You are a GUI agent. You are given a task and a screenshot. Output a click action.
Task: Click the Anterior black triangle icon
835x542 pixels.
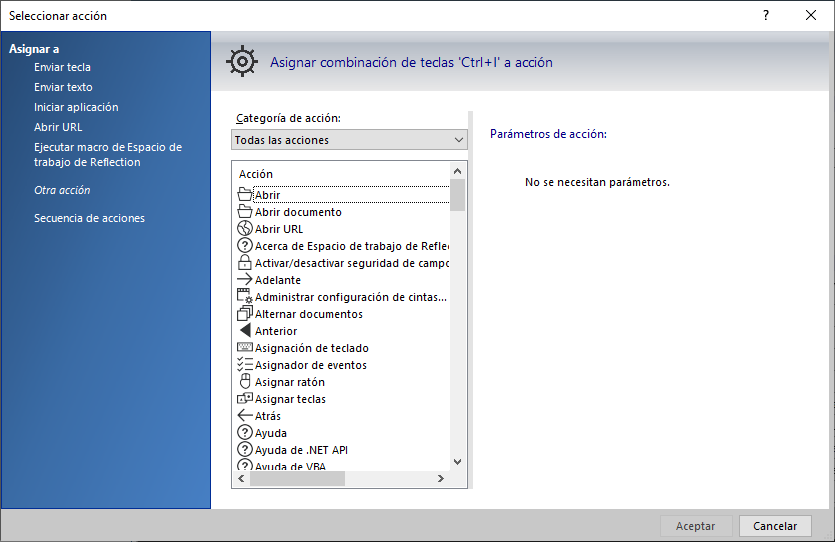pos(245,331)
